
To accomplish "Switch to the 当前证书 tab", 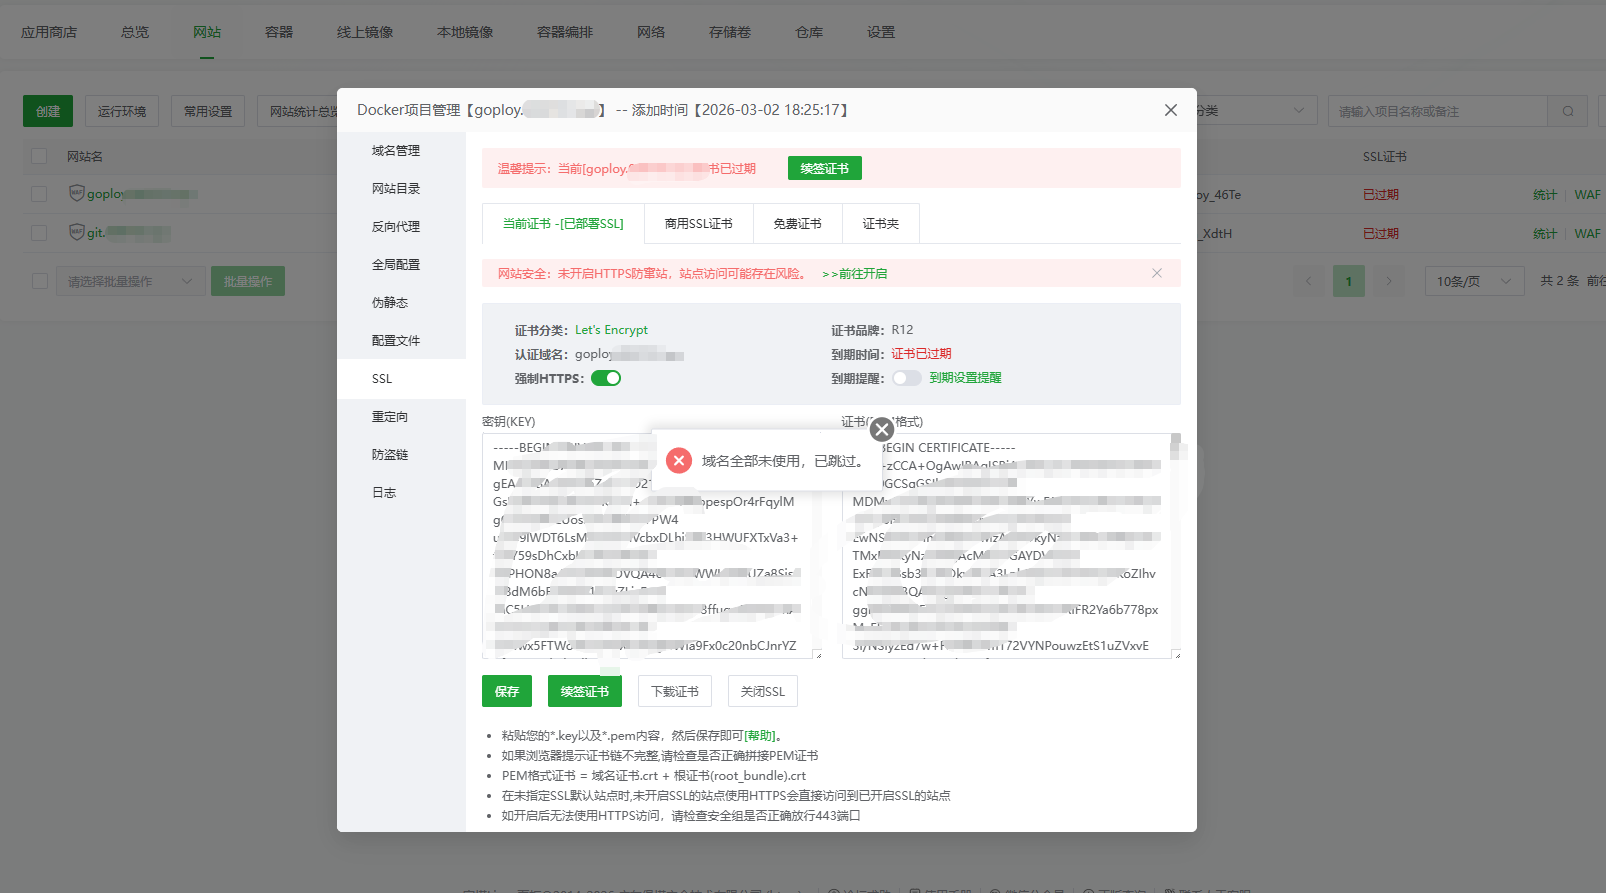I will (563, 224).
